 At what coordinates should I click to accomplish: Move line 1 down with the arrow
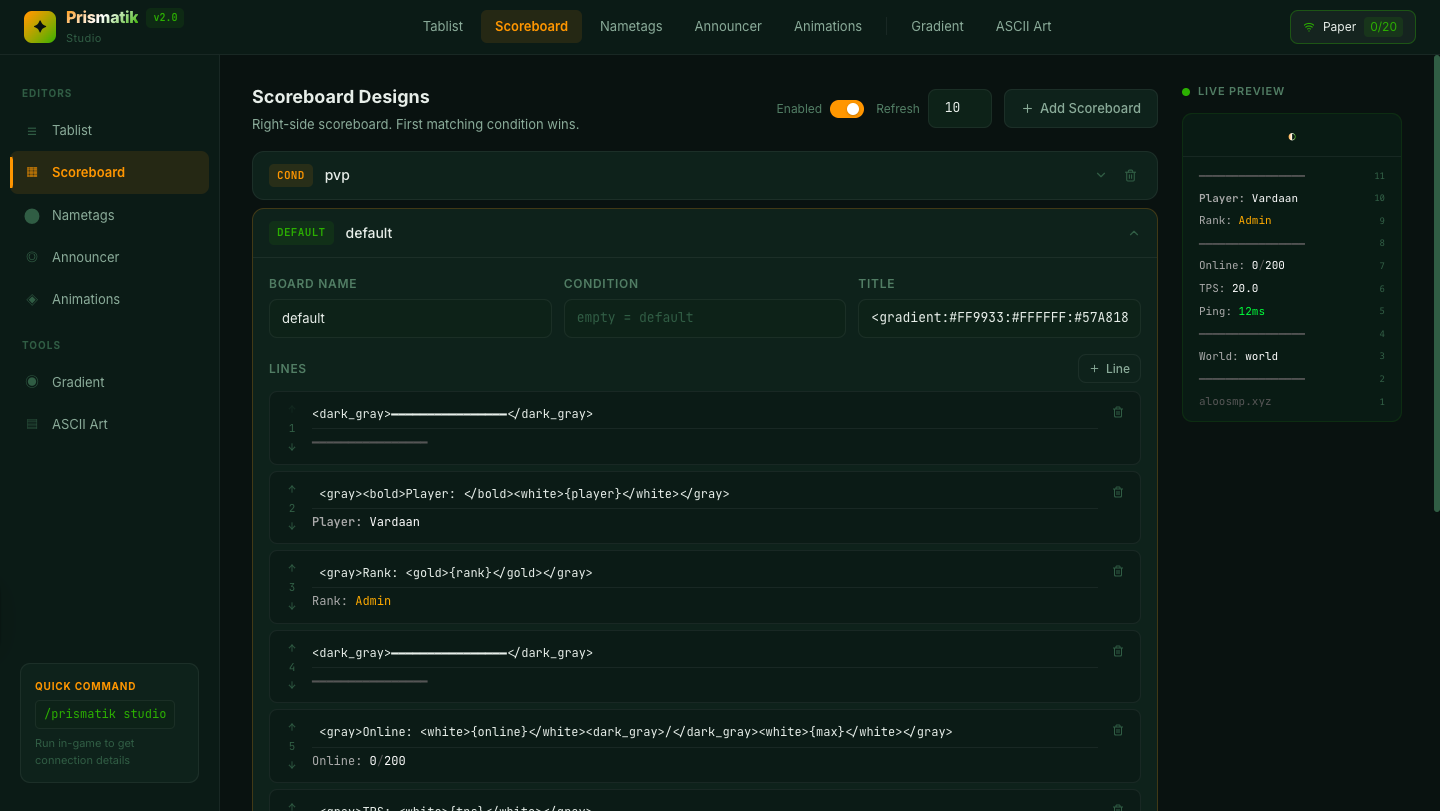click(x=292, y=447)
